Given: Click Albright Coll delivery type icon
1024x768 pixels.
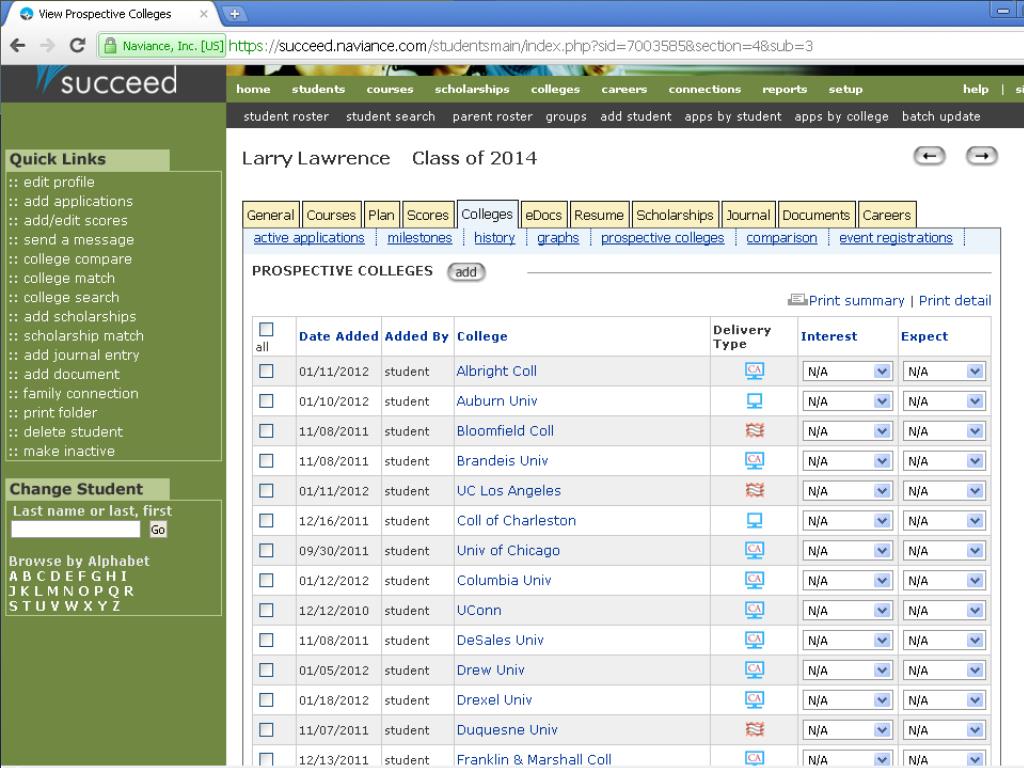Looking at the screenshot, I should point(754,371).
